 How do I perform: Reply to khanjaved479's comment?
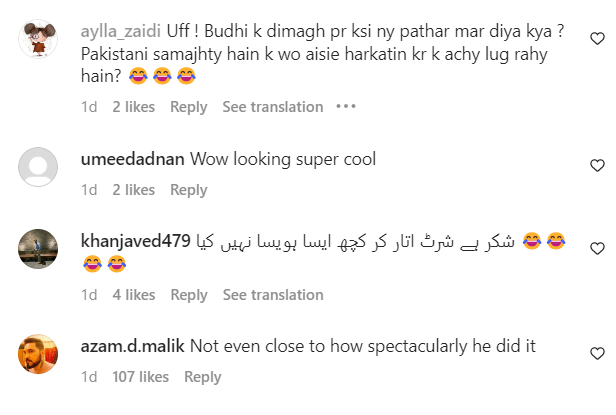click(x=188, y=295)
